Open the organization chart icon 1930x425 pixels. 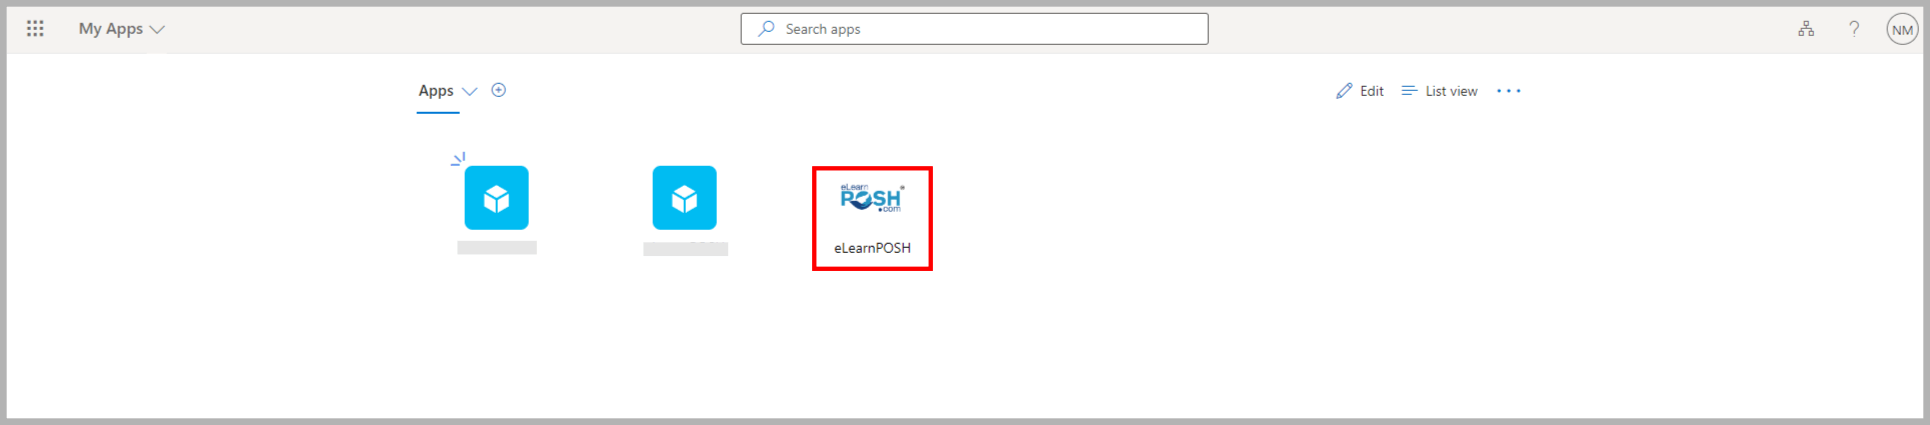pyautogui.click(x=1806, y=29)
